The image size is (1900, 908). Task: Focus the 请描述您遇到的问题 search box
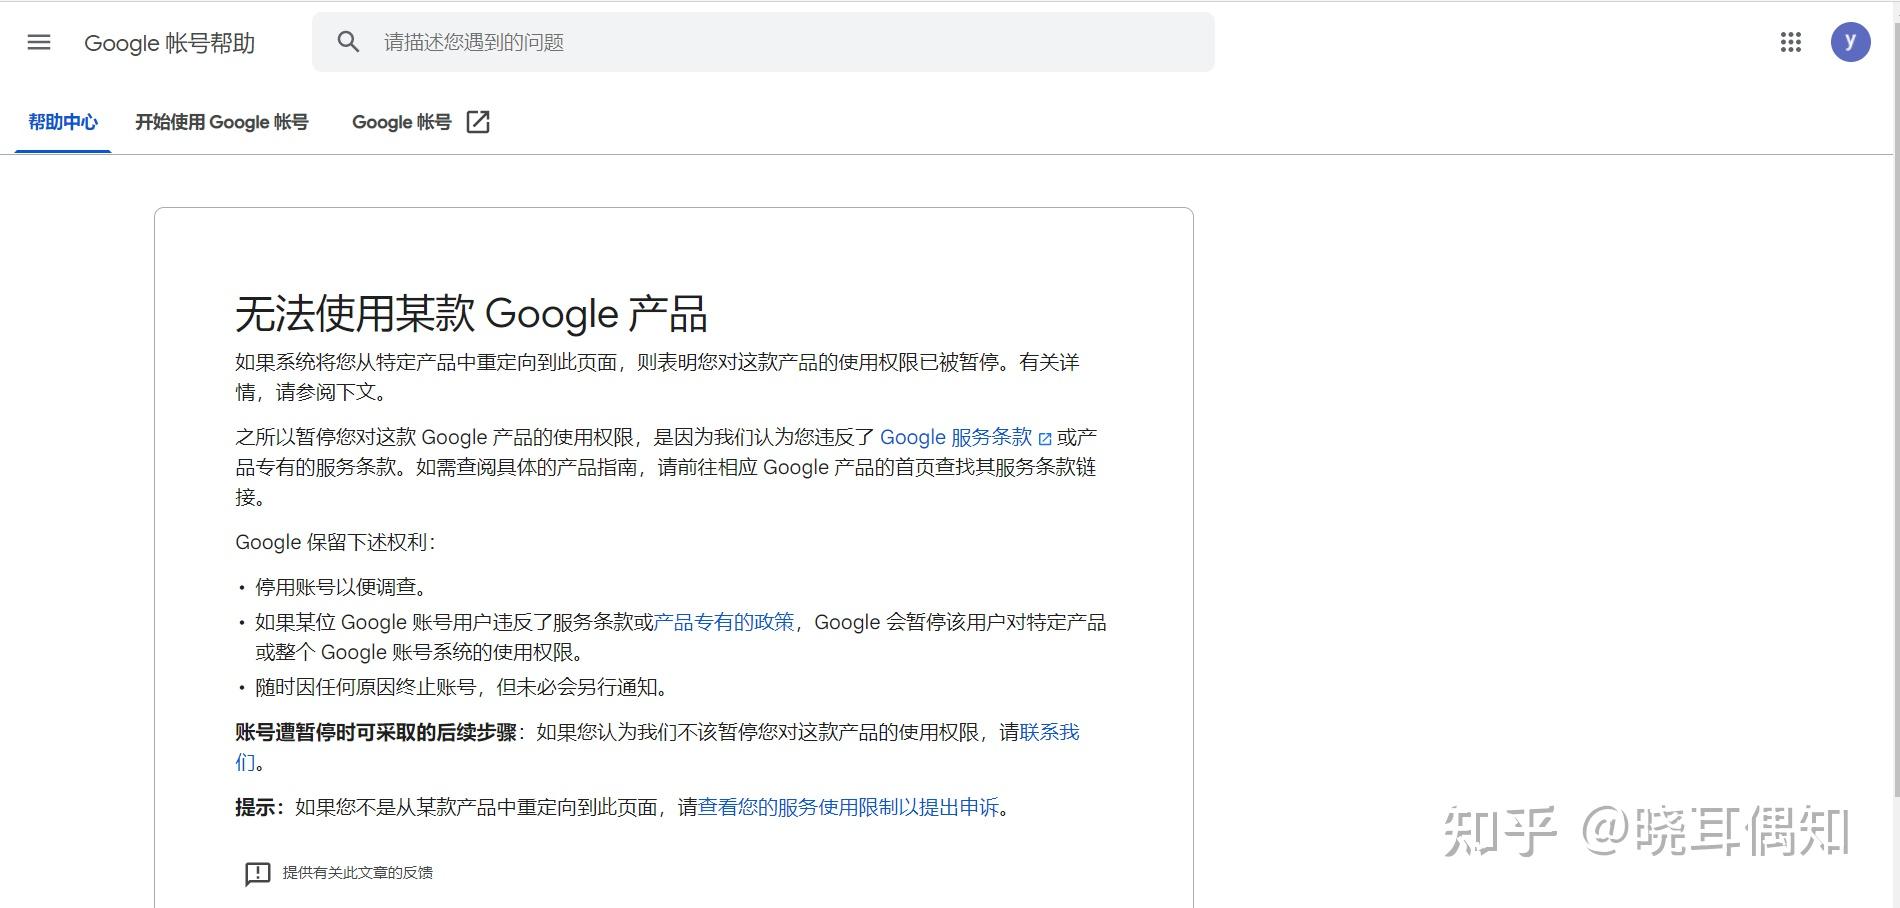763,42
